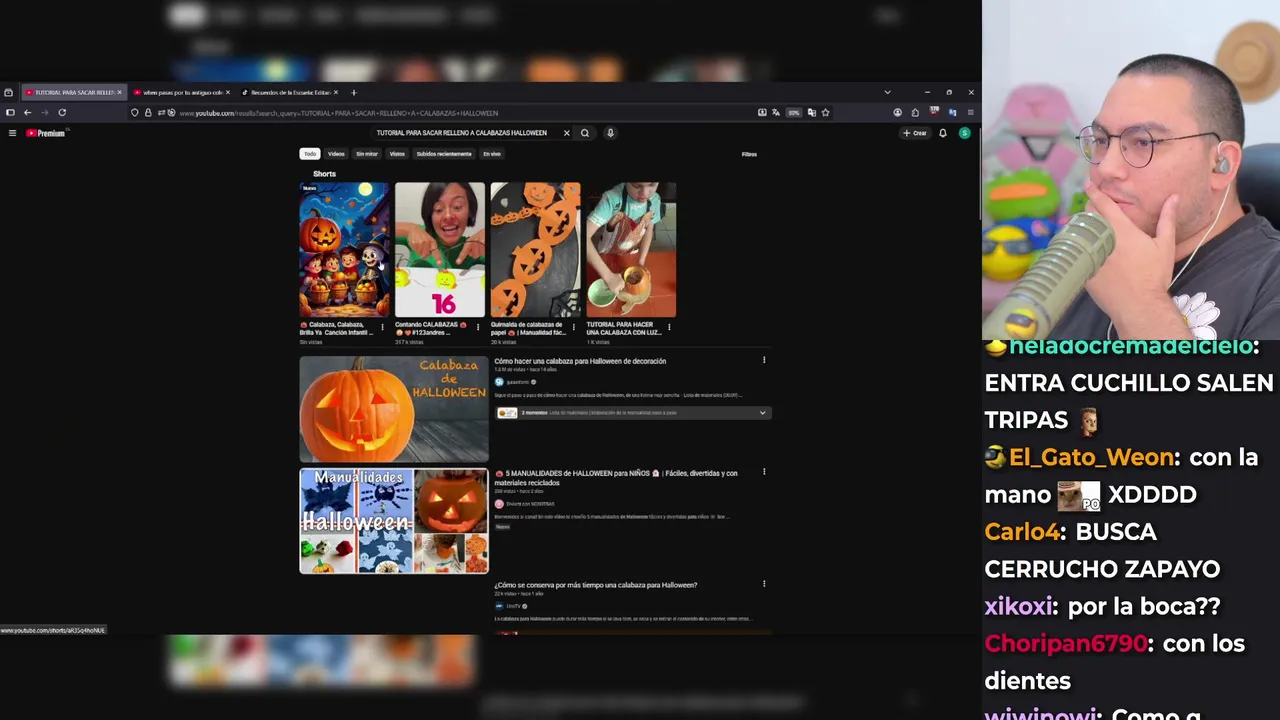Open the zoom level 80% indicator
The image size is (1280, 720).
click(x=794, y=113)
